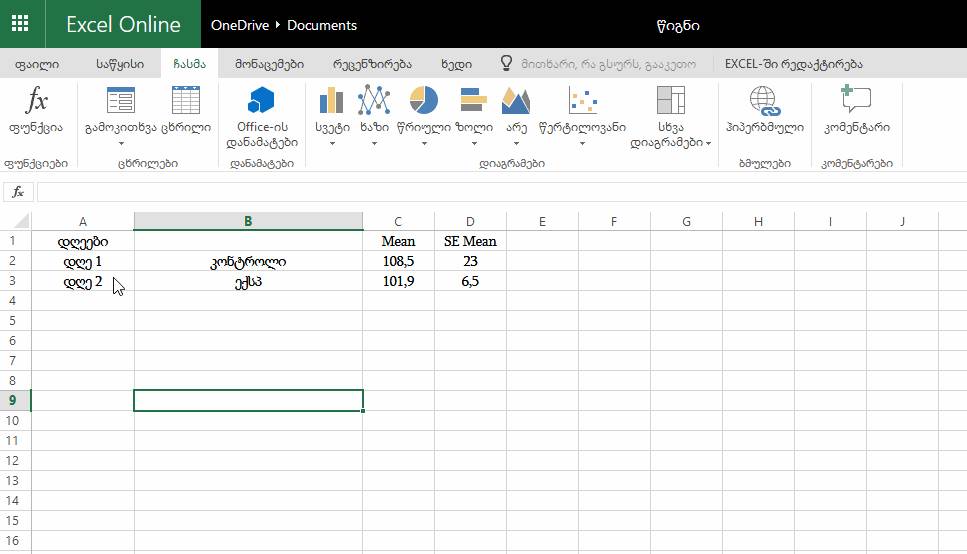967x554 pixels.
Task: Expand the ხაზი chart dropdown arrow
Action: pos(374,144)
